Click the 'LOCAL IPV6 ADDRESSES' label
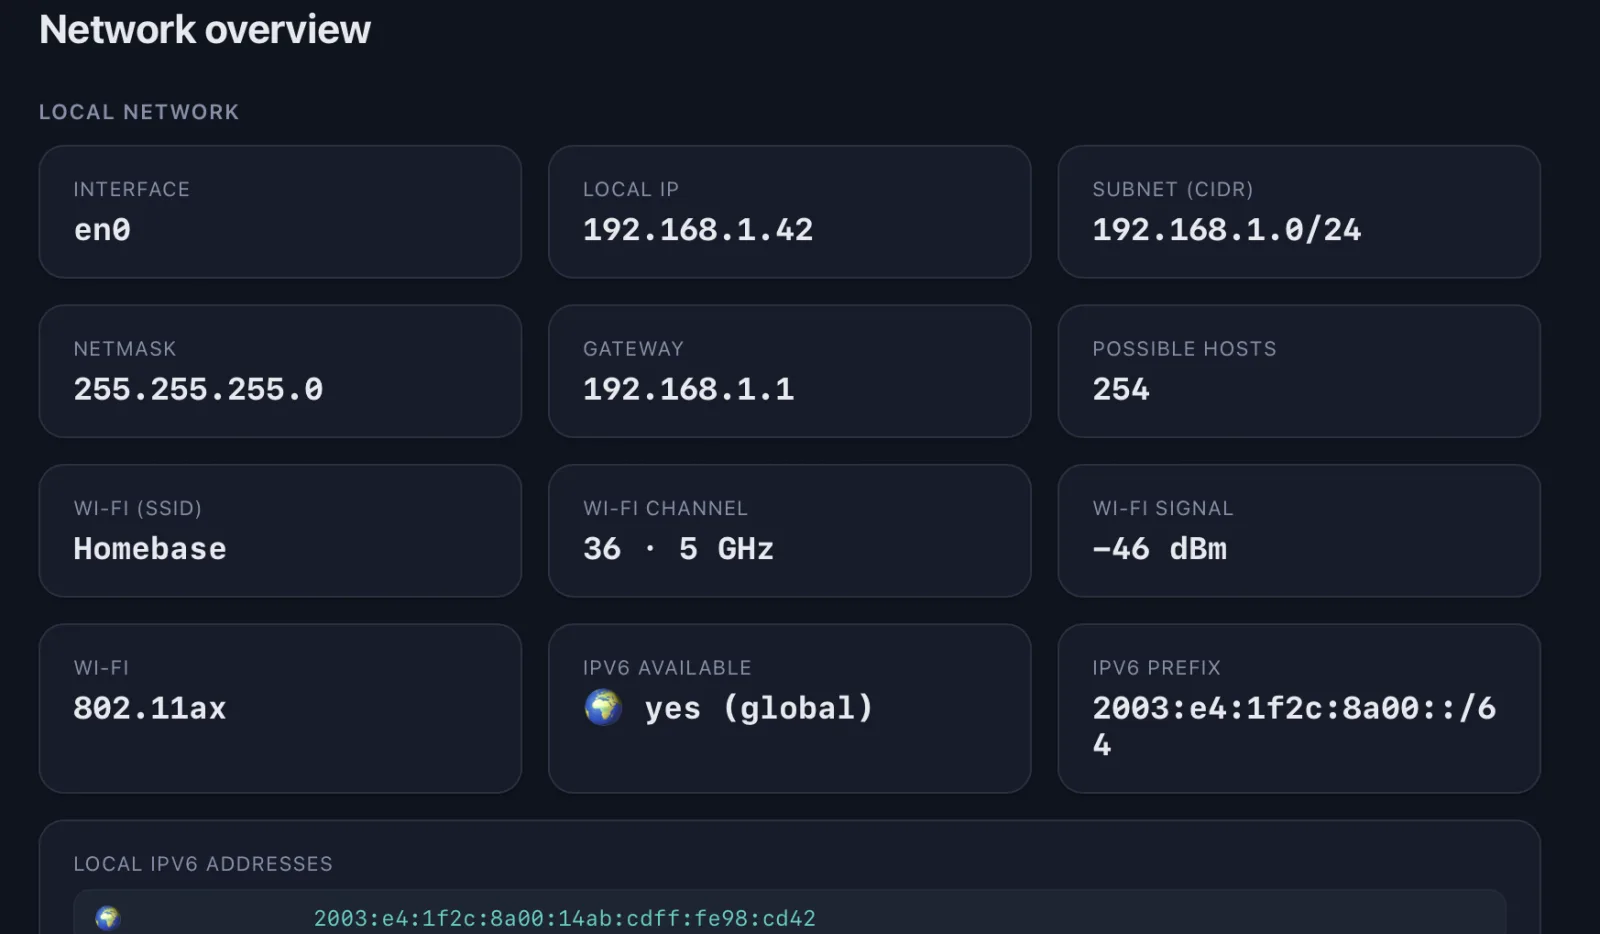 (x=203, y=864)
